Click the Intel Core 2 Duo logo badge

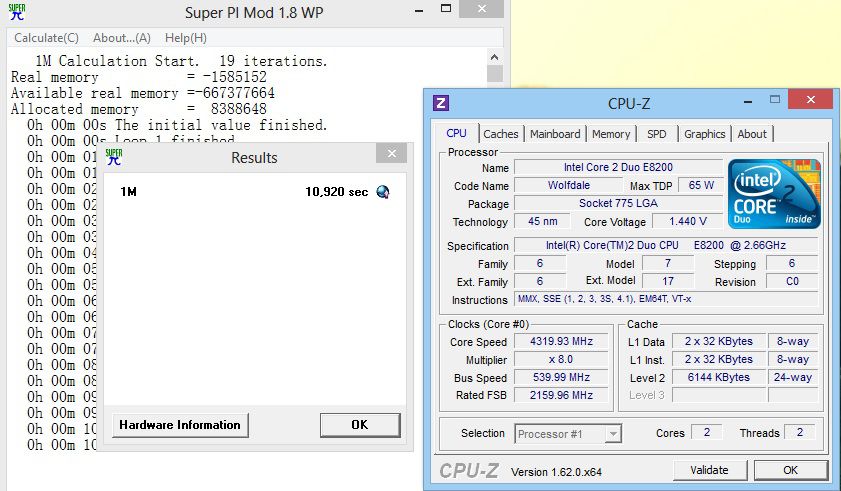pyautogui.click(x=774, y=194)
